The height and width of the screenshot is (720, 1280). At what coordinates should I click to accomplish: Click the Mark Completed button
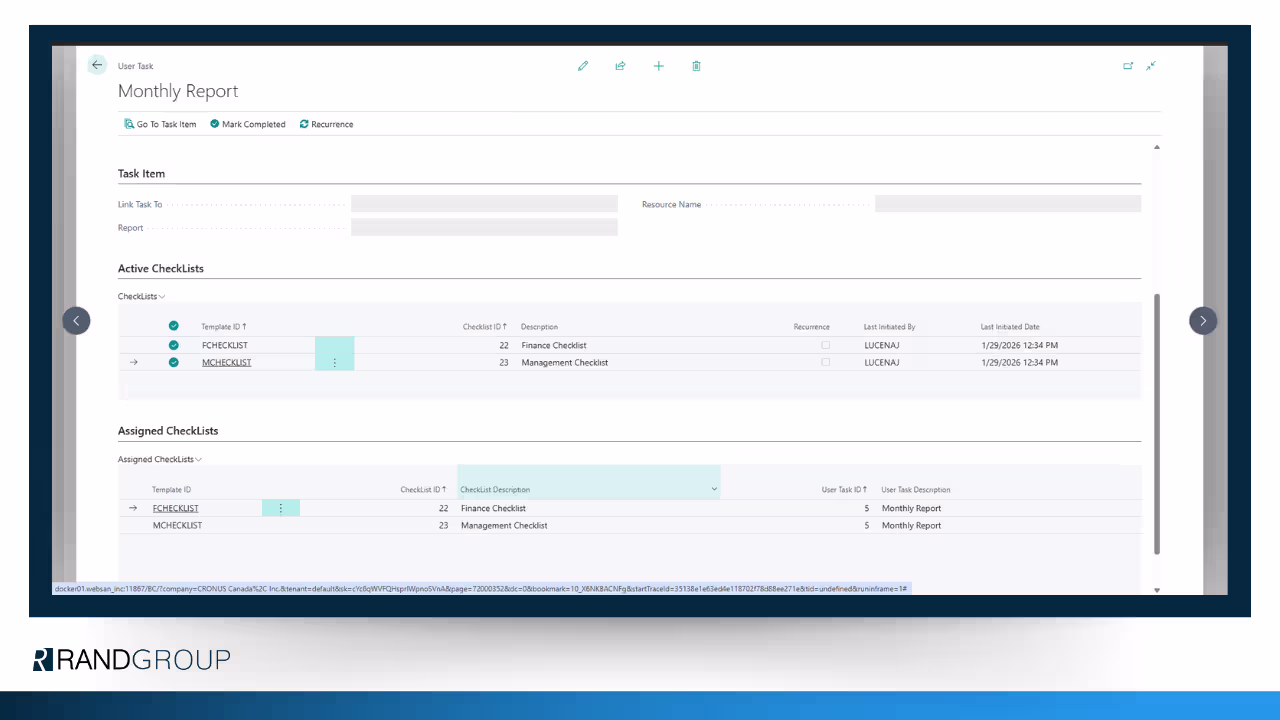[247, 124]
